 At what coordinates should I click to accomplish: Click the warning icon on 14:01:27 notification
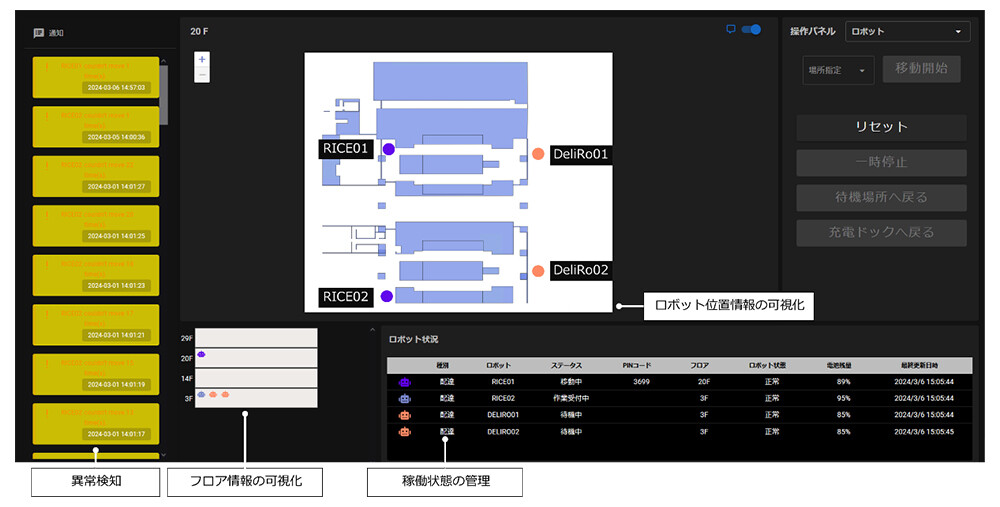pyautogui.click(x=47, y=165)
